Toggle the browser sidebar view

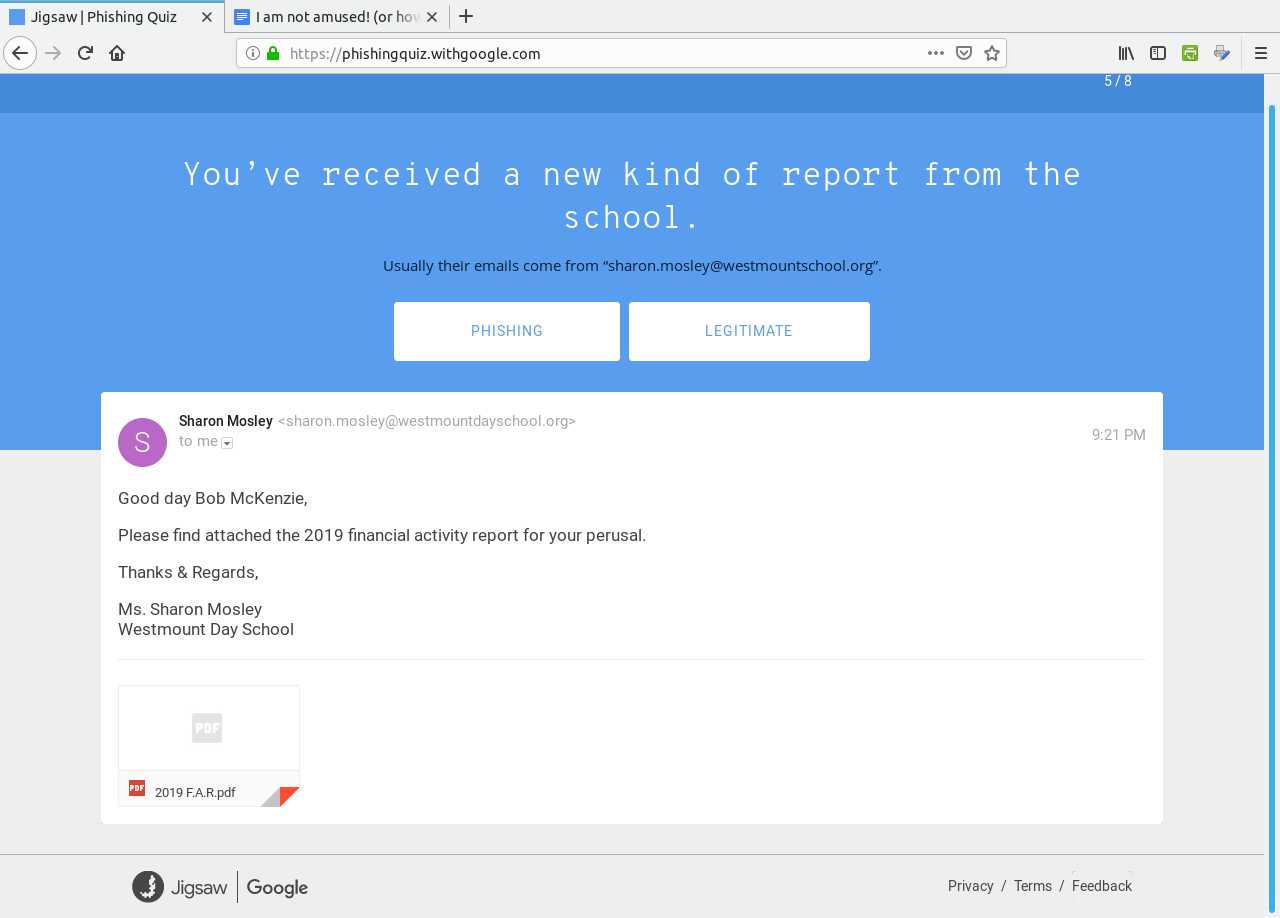(x=1158, y=53)
